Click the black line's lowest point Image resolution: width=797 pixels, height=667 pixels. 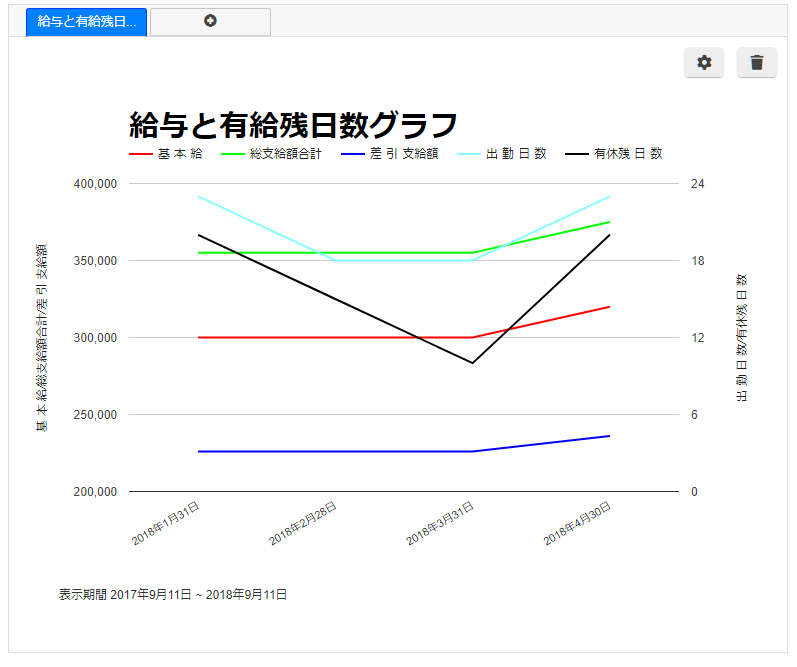coord(472,363)
